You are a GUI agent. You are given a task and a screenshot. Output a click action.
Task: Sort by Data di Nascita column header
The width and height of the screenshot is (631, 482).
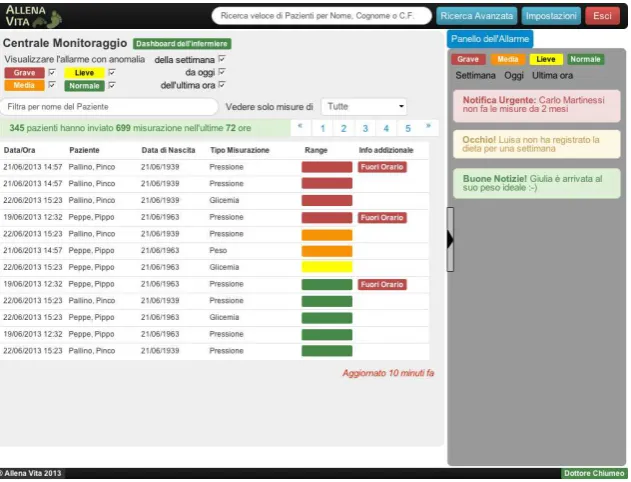(168, 150)
